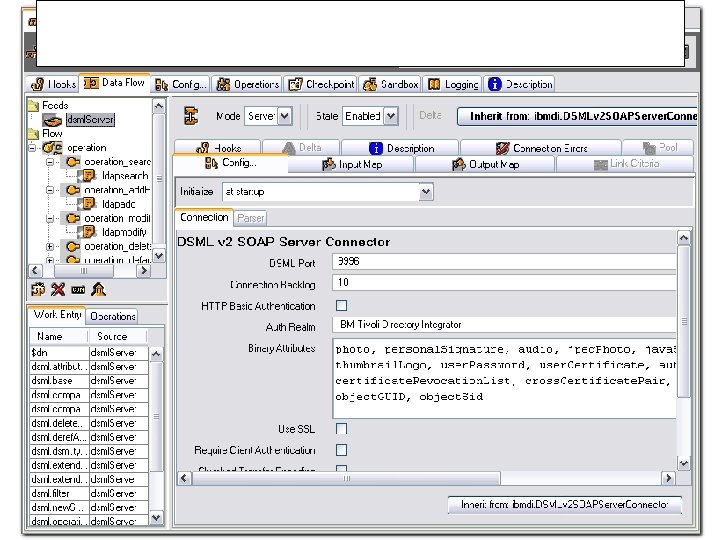Select the $dn work entry row
720x540 pixels.
89,353
